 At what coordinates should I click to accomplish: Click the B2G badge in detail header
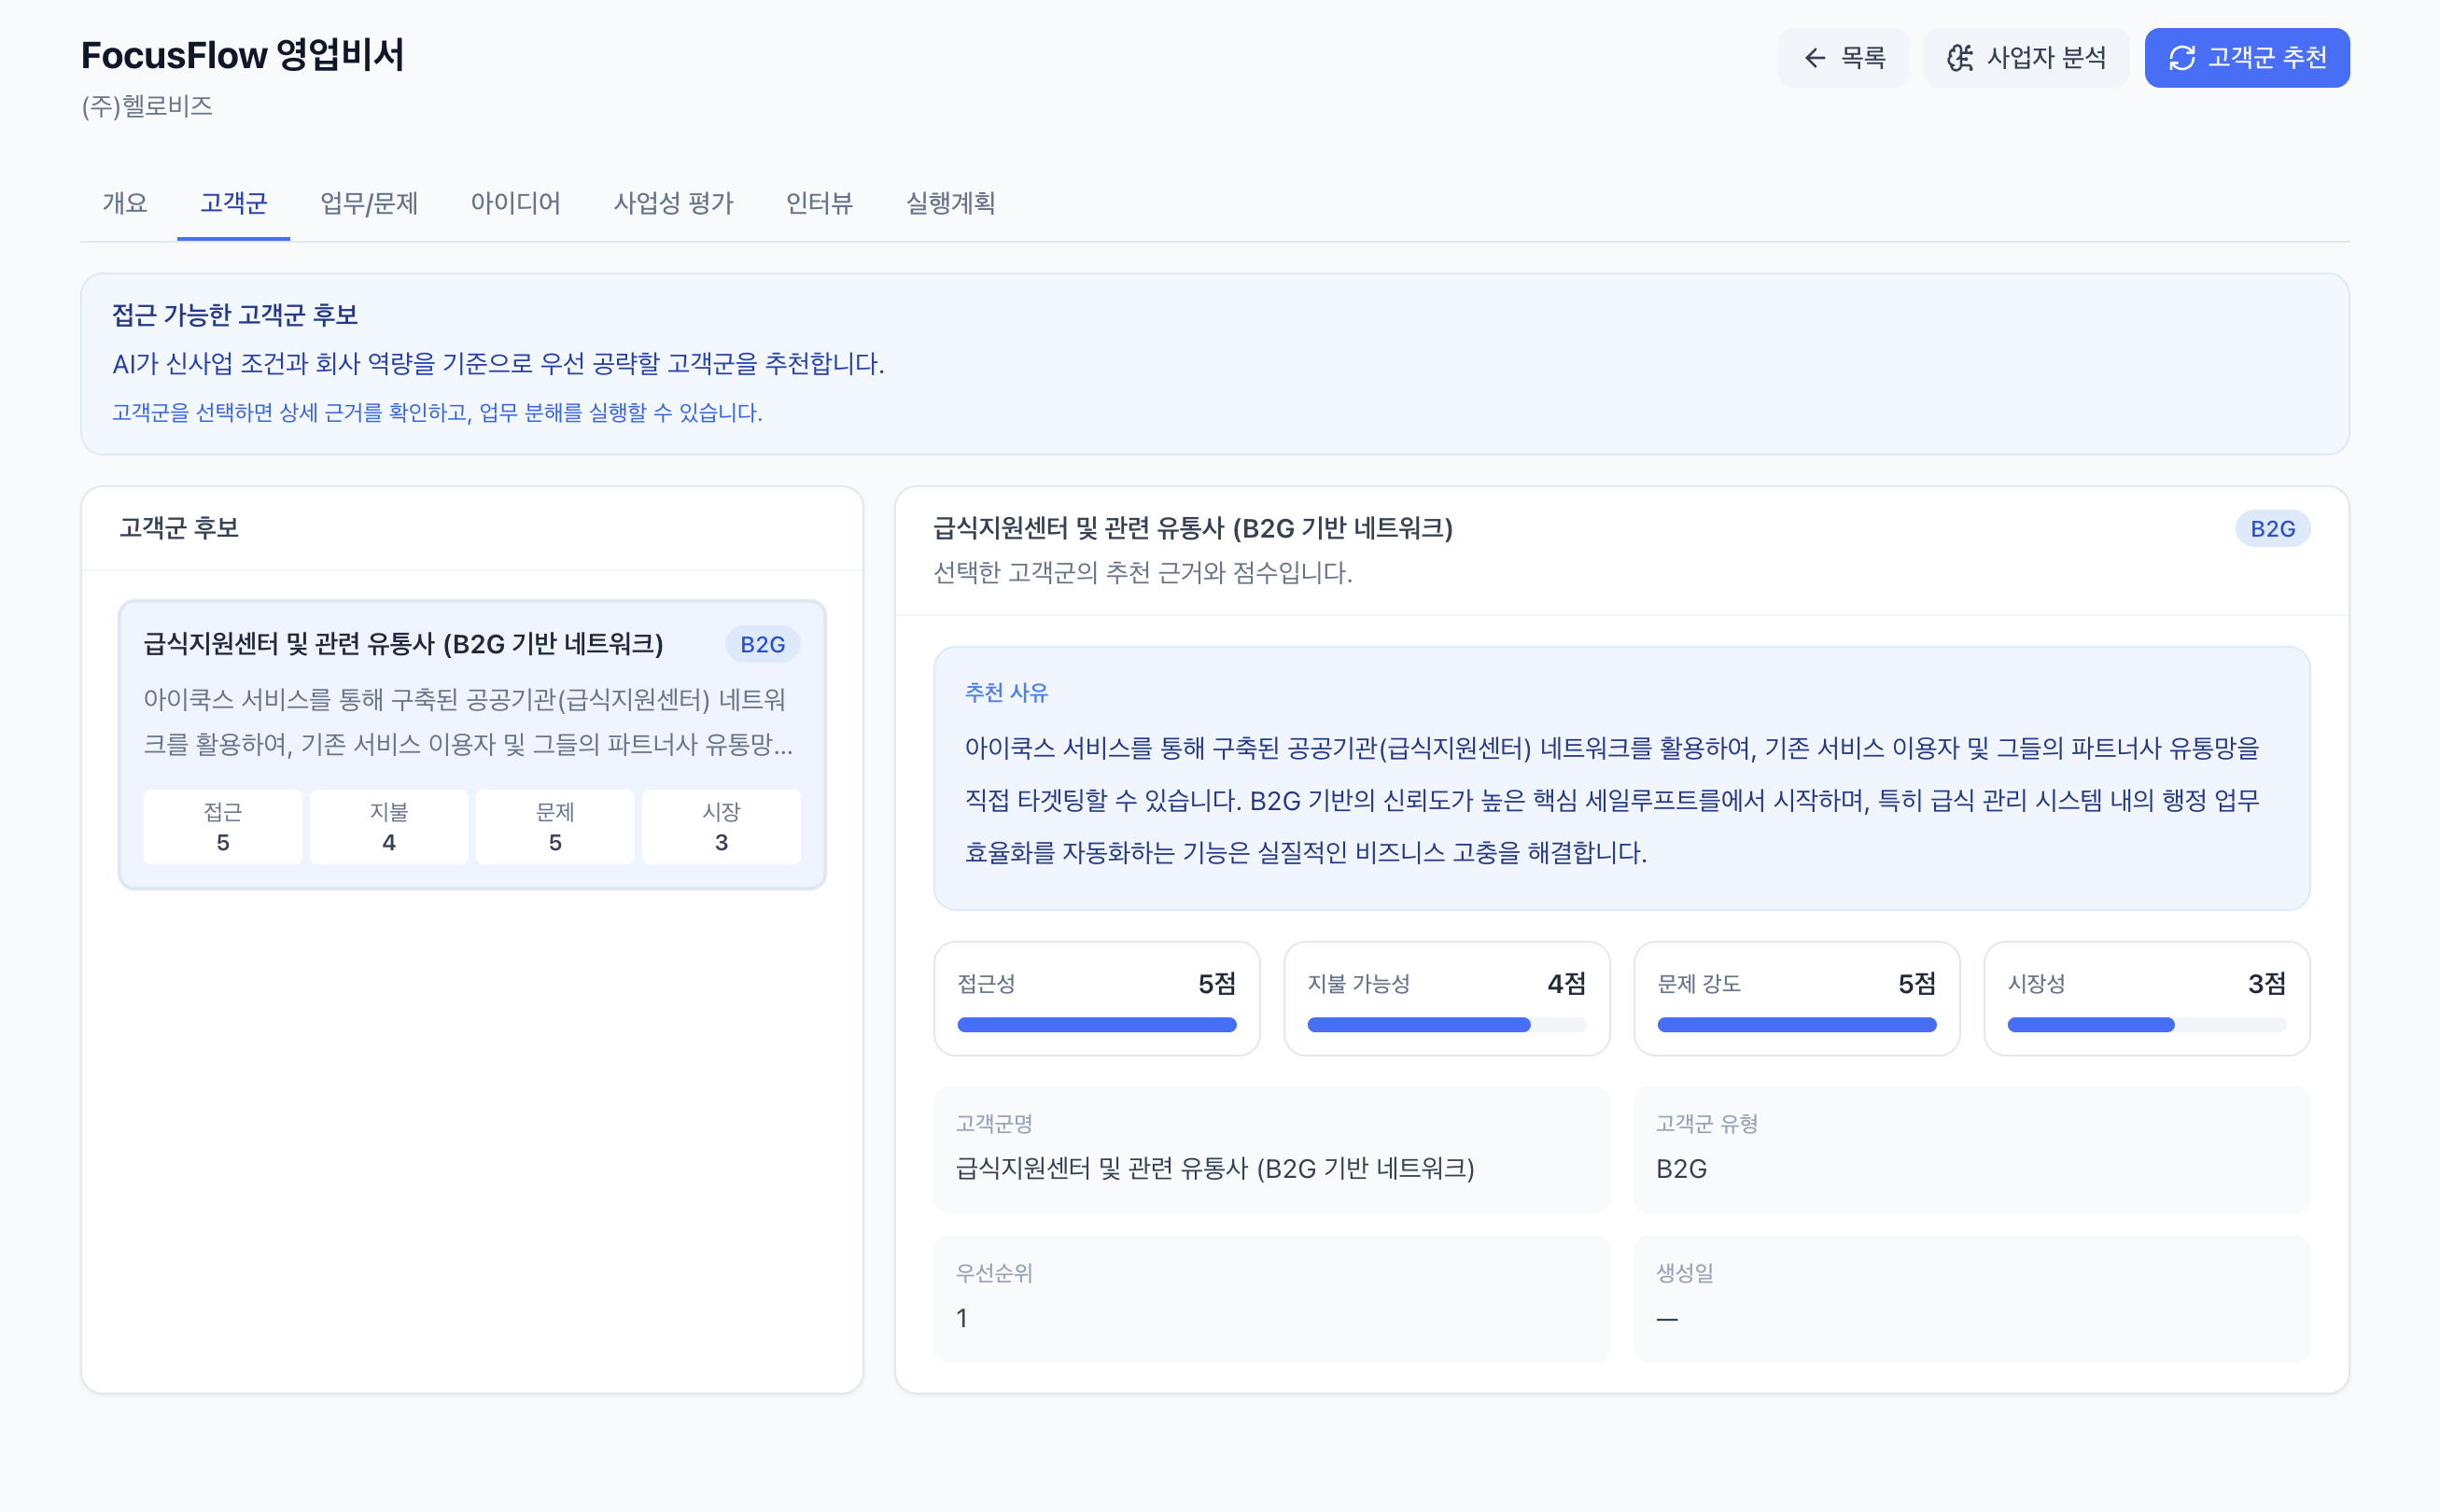coord(2272,529)
